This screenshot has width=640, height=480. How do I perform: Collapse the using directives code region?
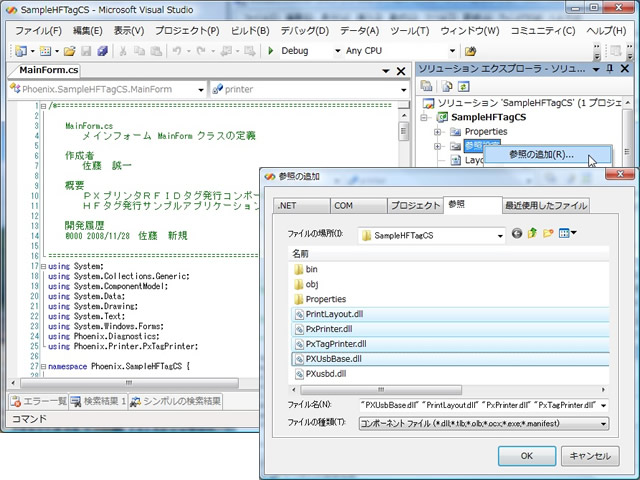click(x=43, y=266)
